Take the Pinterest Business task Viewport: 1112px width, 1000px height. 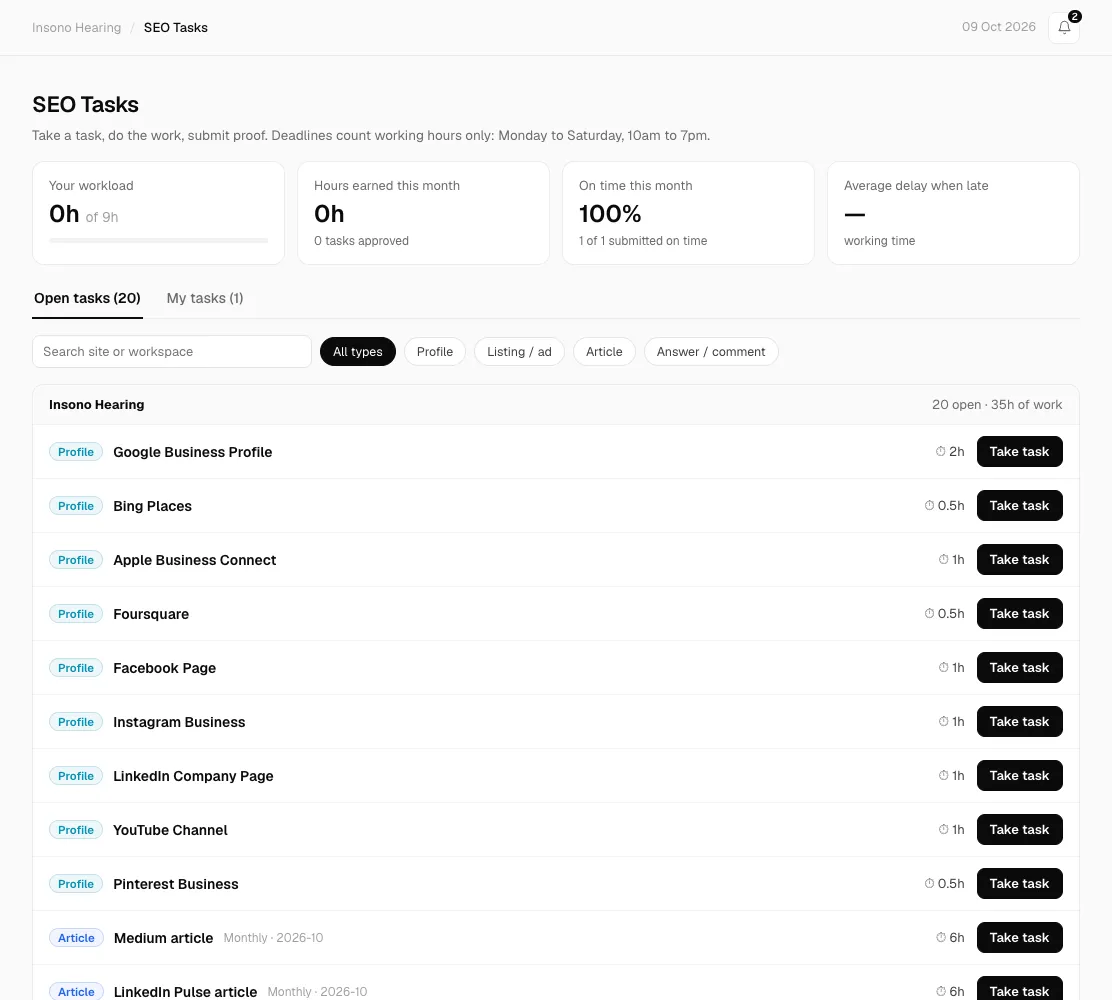1019,884
